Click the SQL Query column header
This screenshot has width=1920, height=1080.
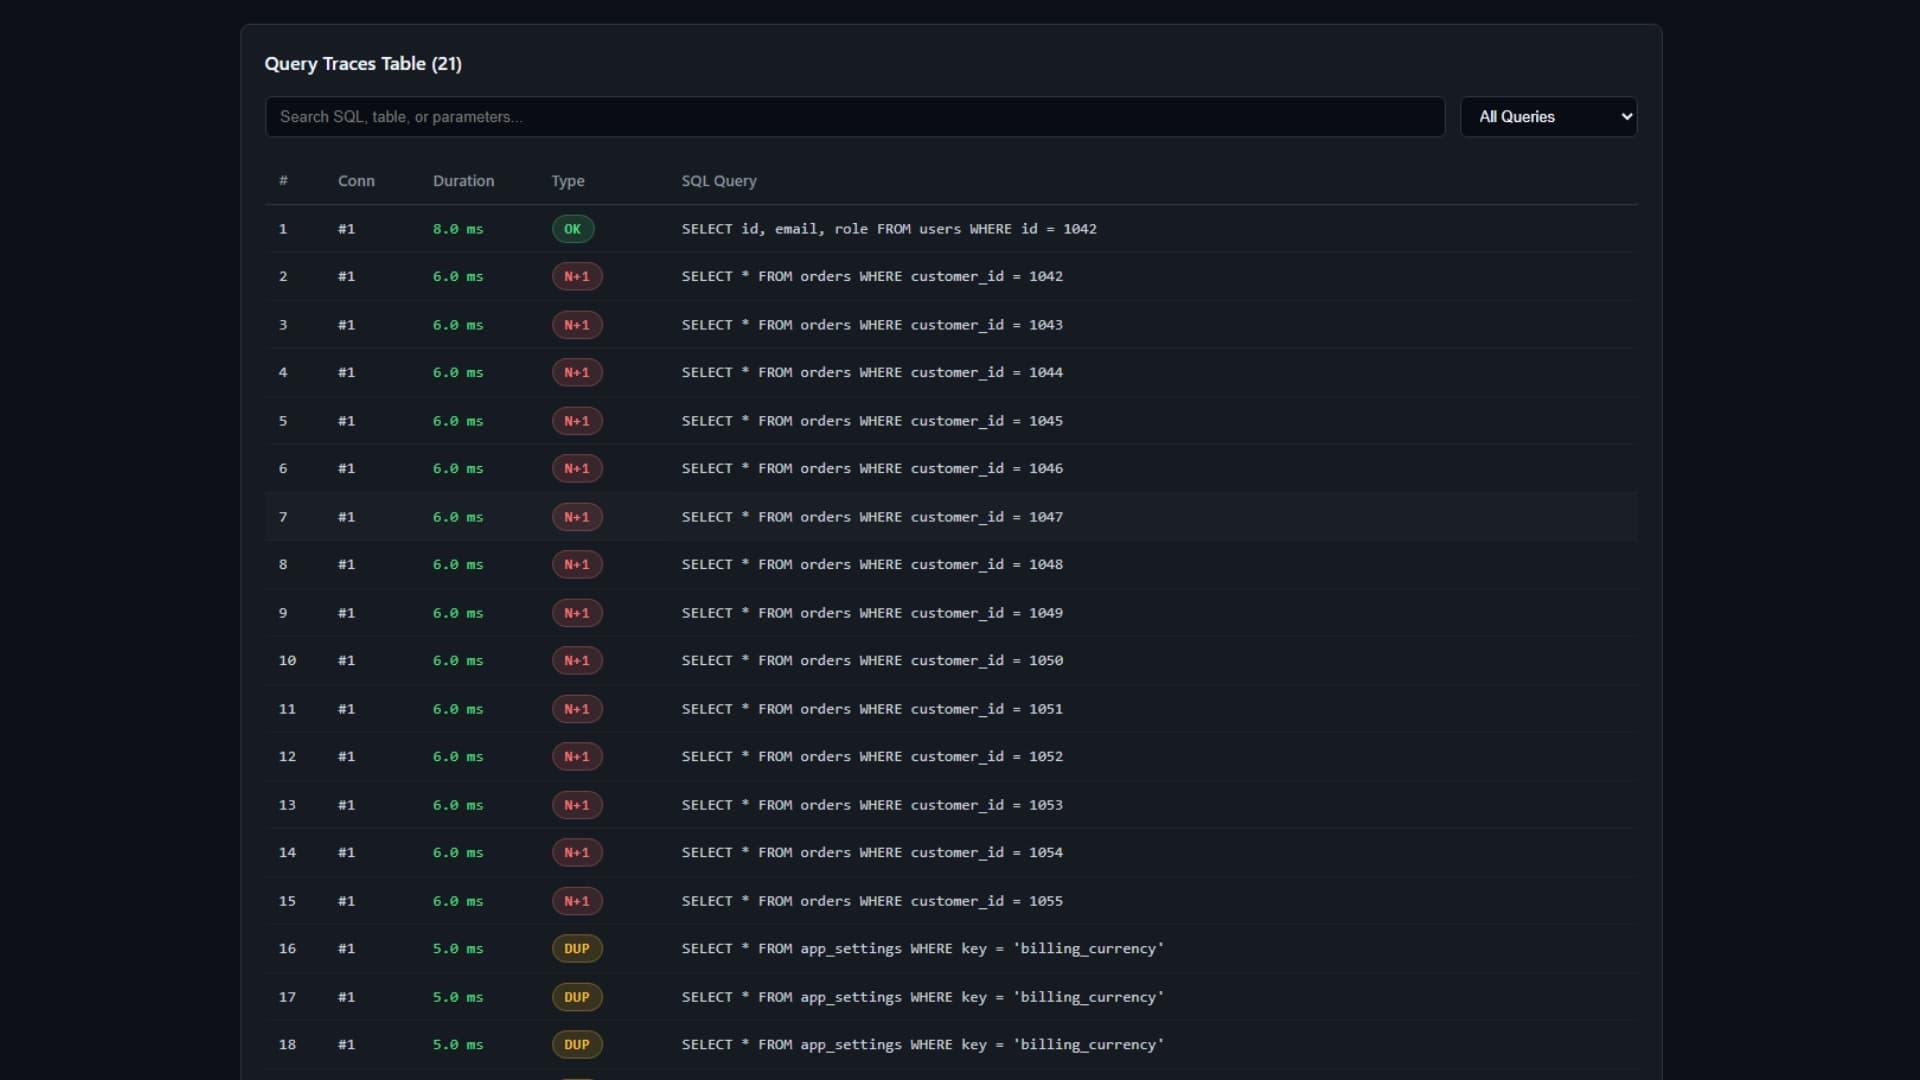(x=719, y=181)
